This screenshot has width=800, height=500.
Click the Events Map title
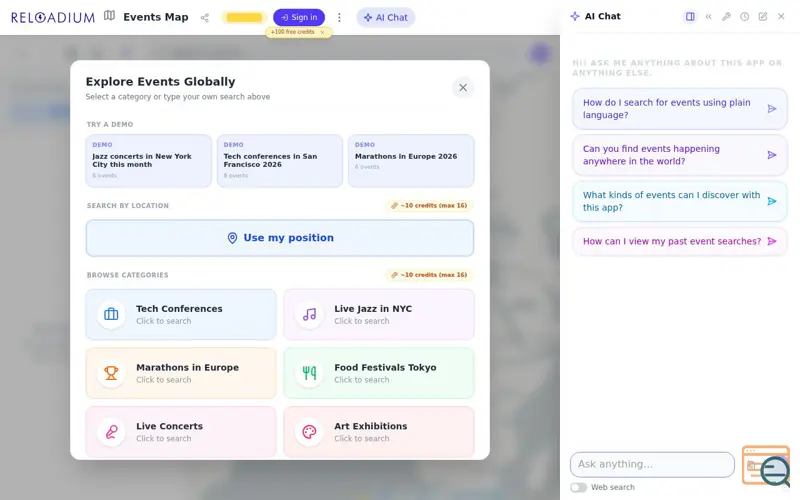[x=156, y=17]
